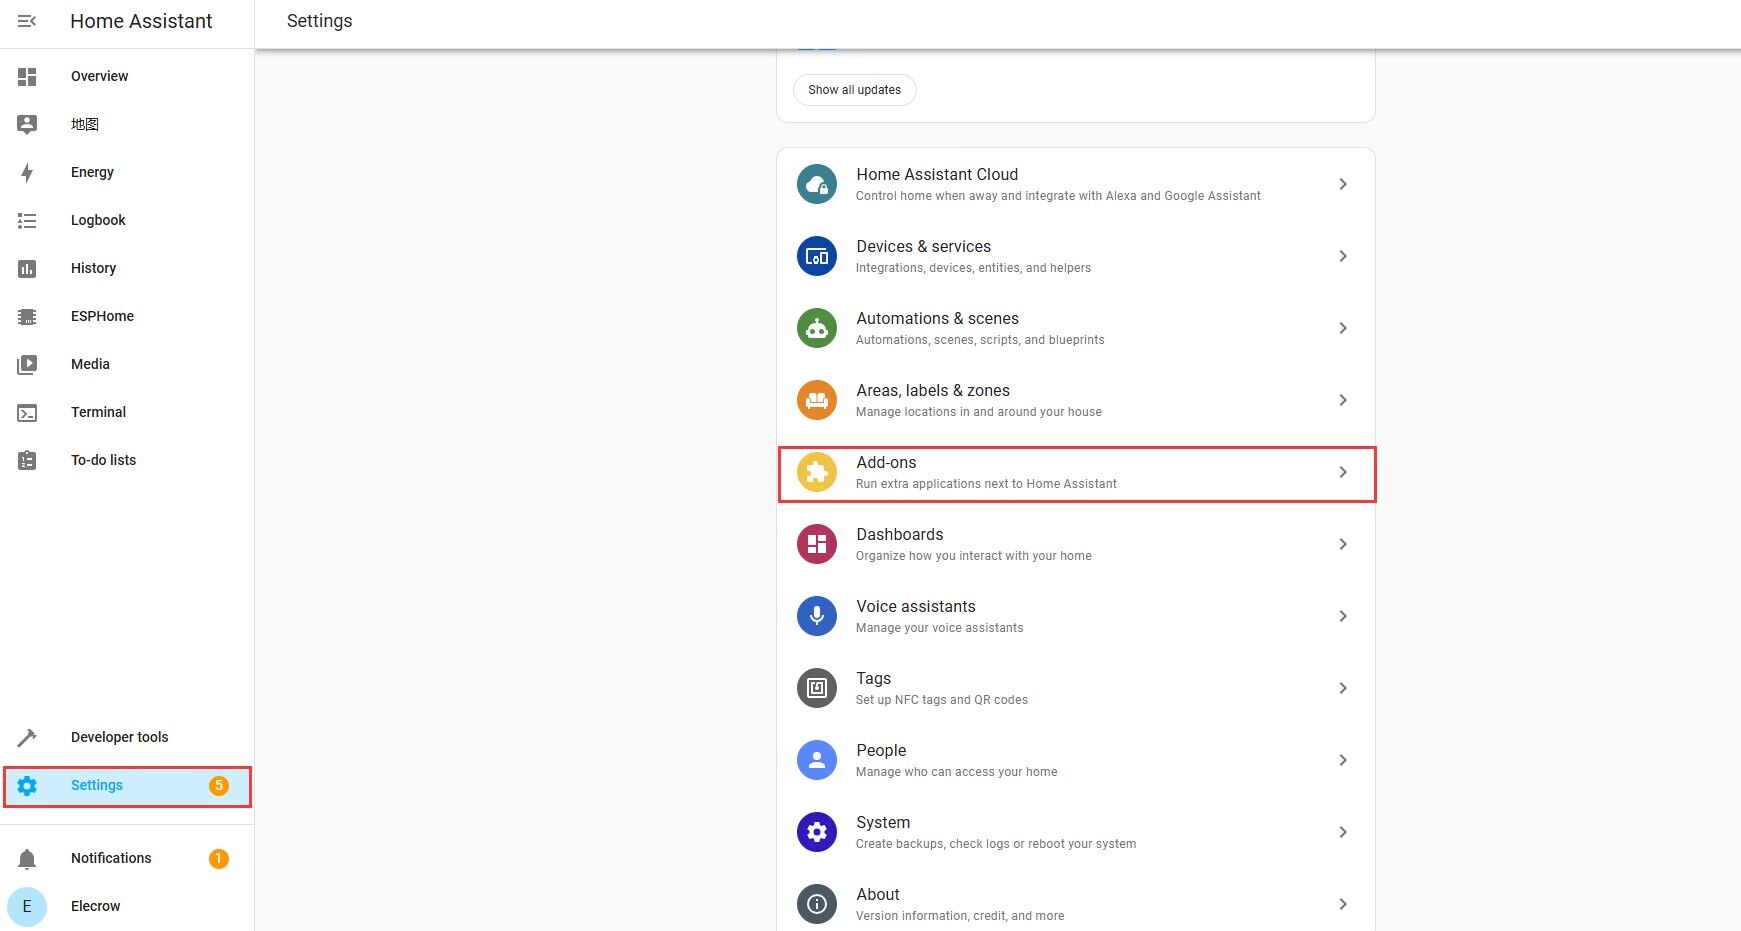Screen dimensions: 1741x931
Task: Click 'Version information, credit, and more' text
Action: (960, 916)
